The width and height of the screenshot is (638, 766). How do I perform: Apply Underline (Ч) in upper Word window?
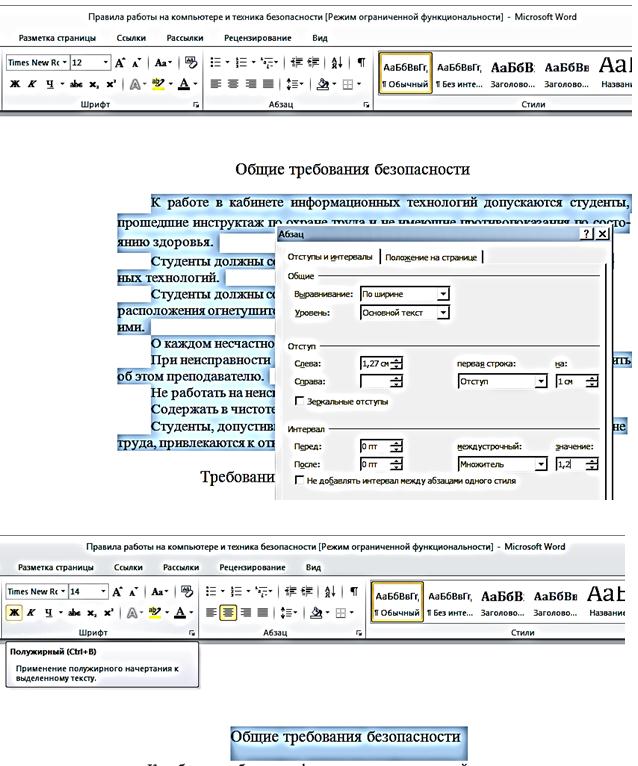(49, 84)
